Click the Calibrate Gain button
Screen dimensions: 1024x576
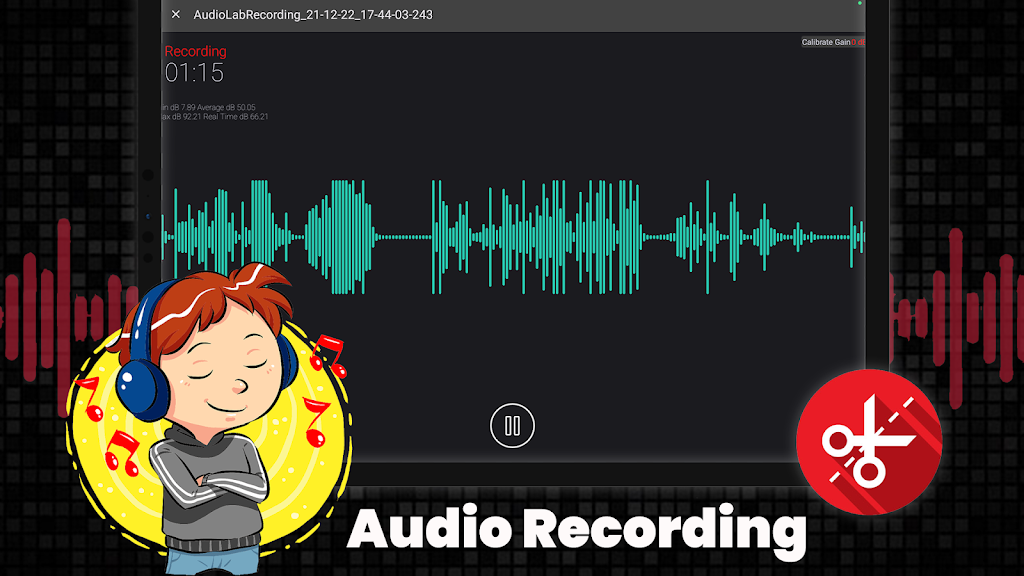(x=826, y=42)
